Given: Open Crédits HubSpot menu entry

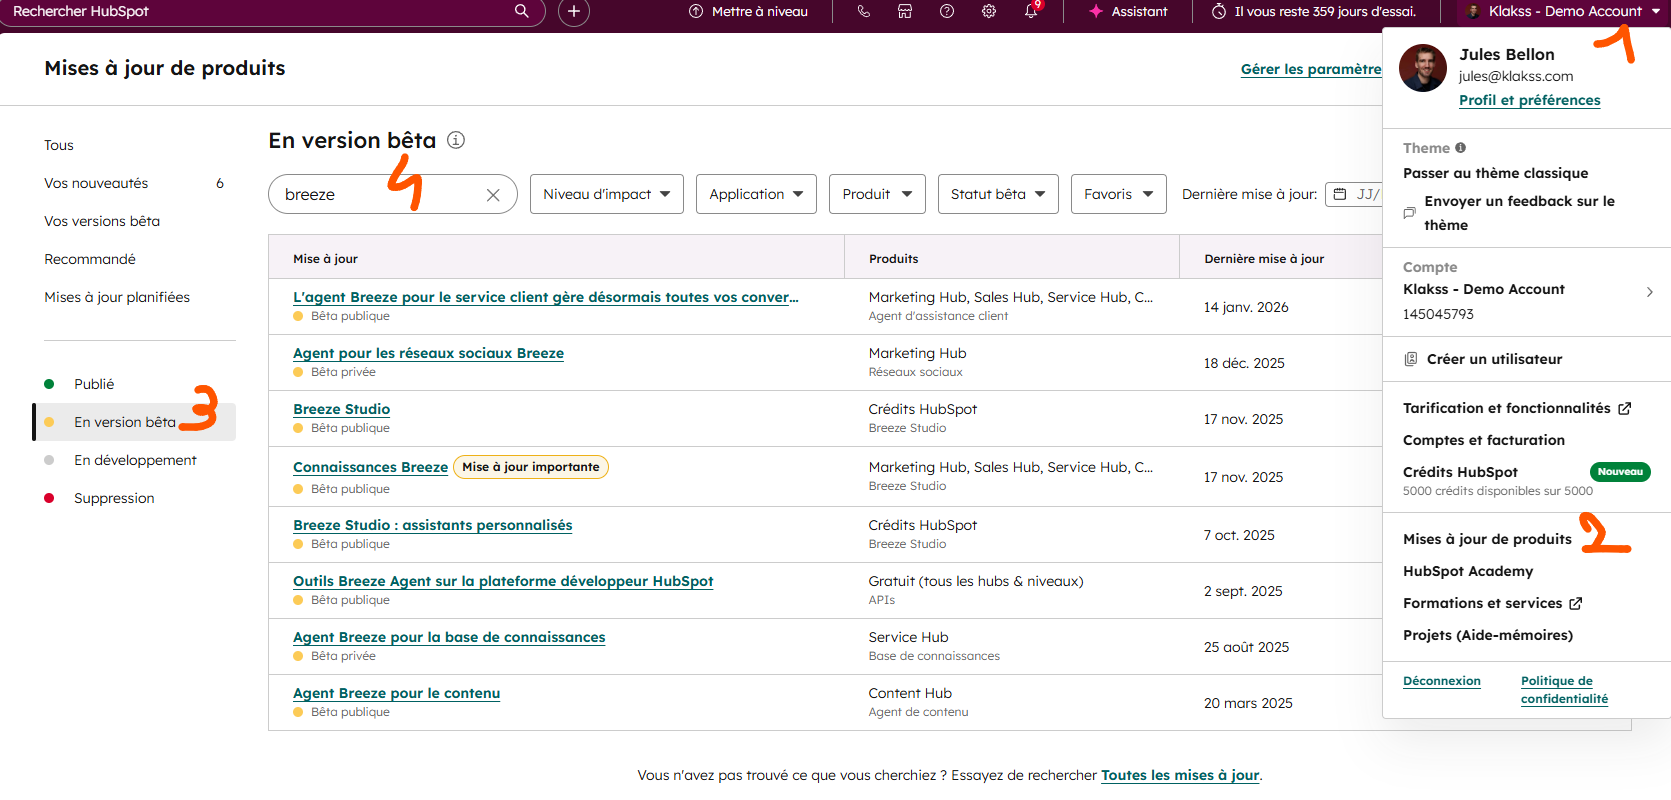Looking at the screenshot, I should click(1460, 472).
